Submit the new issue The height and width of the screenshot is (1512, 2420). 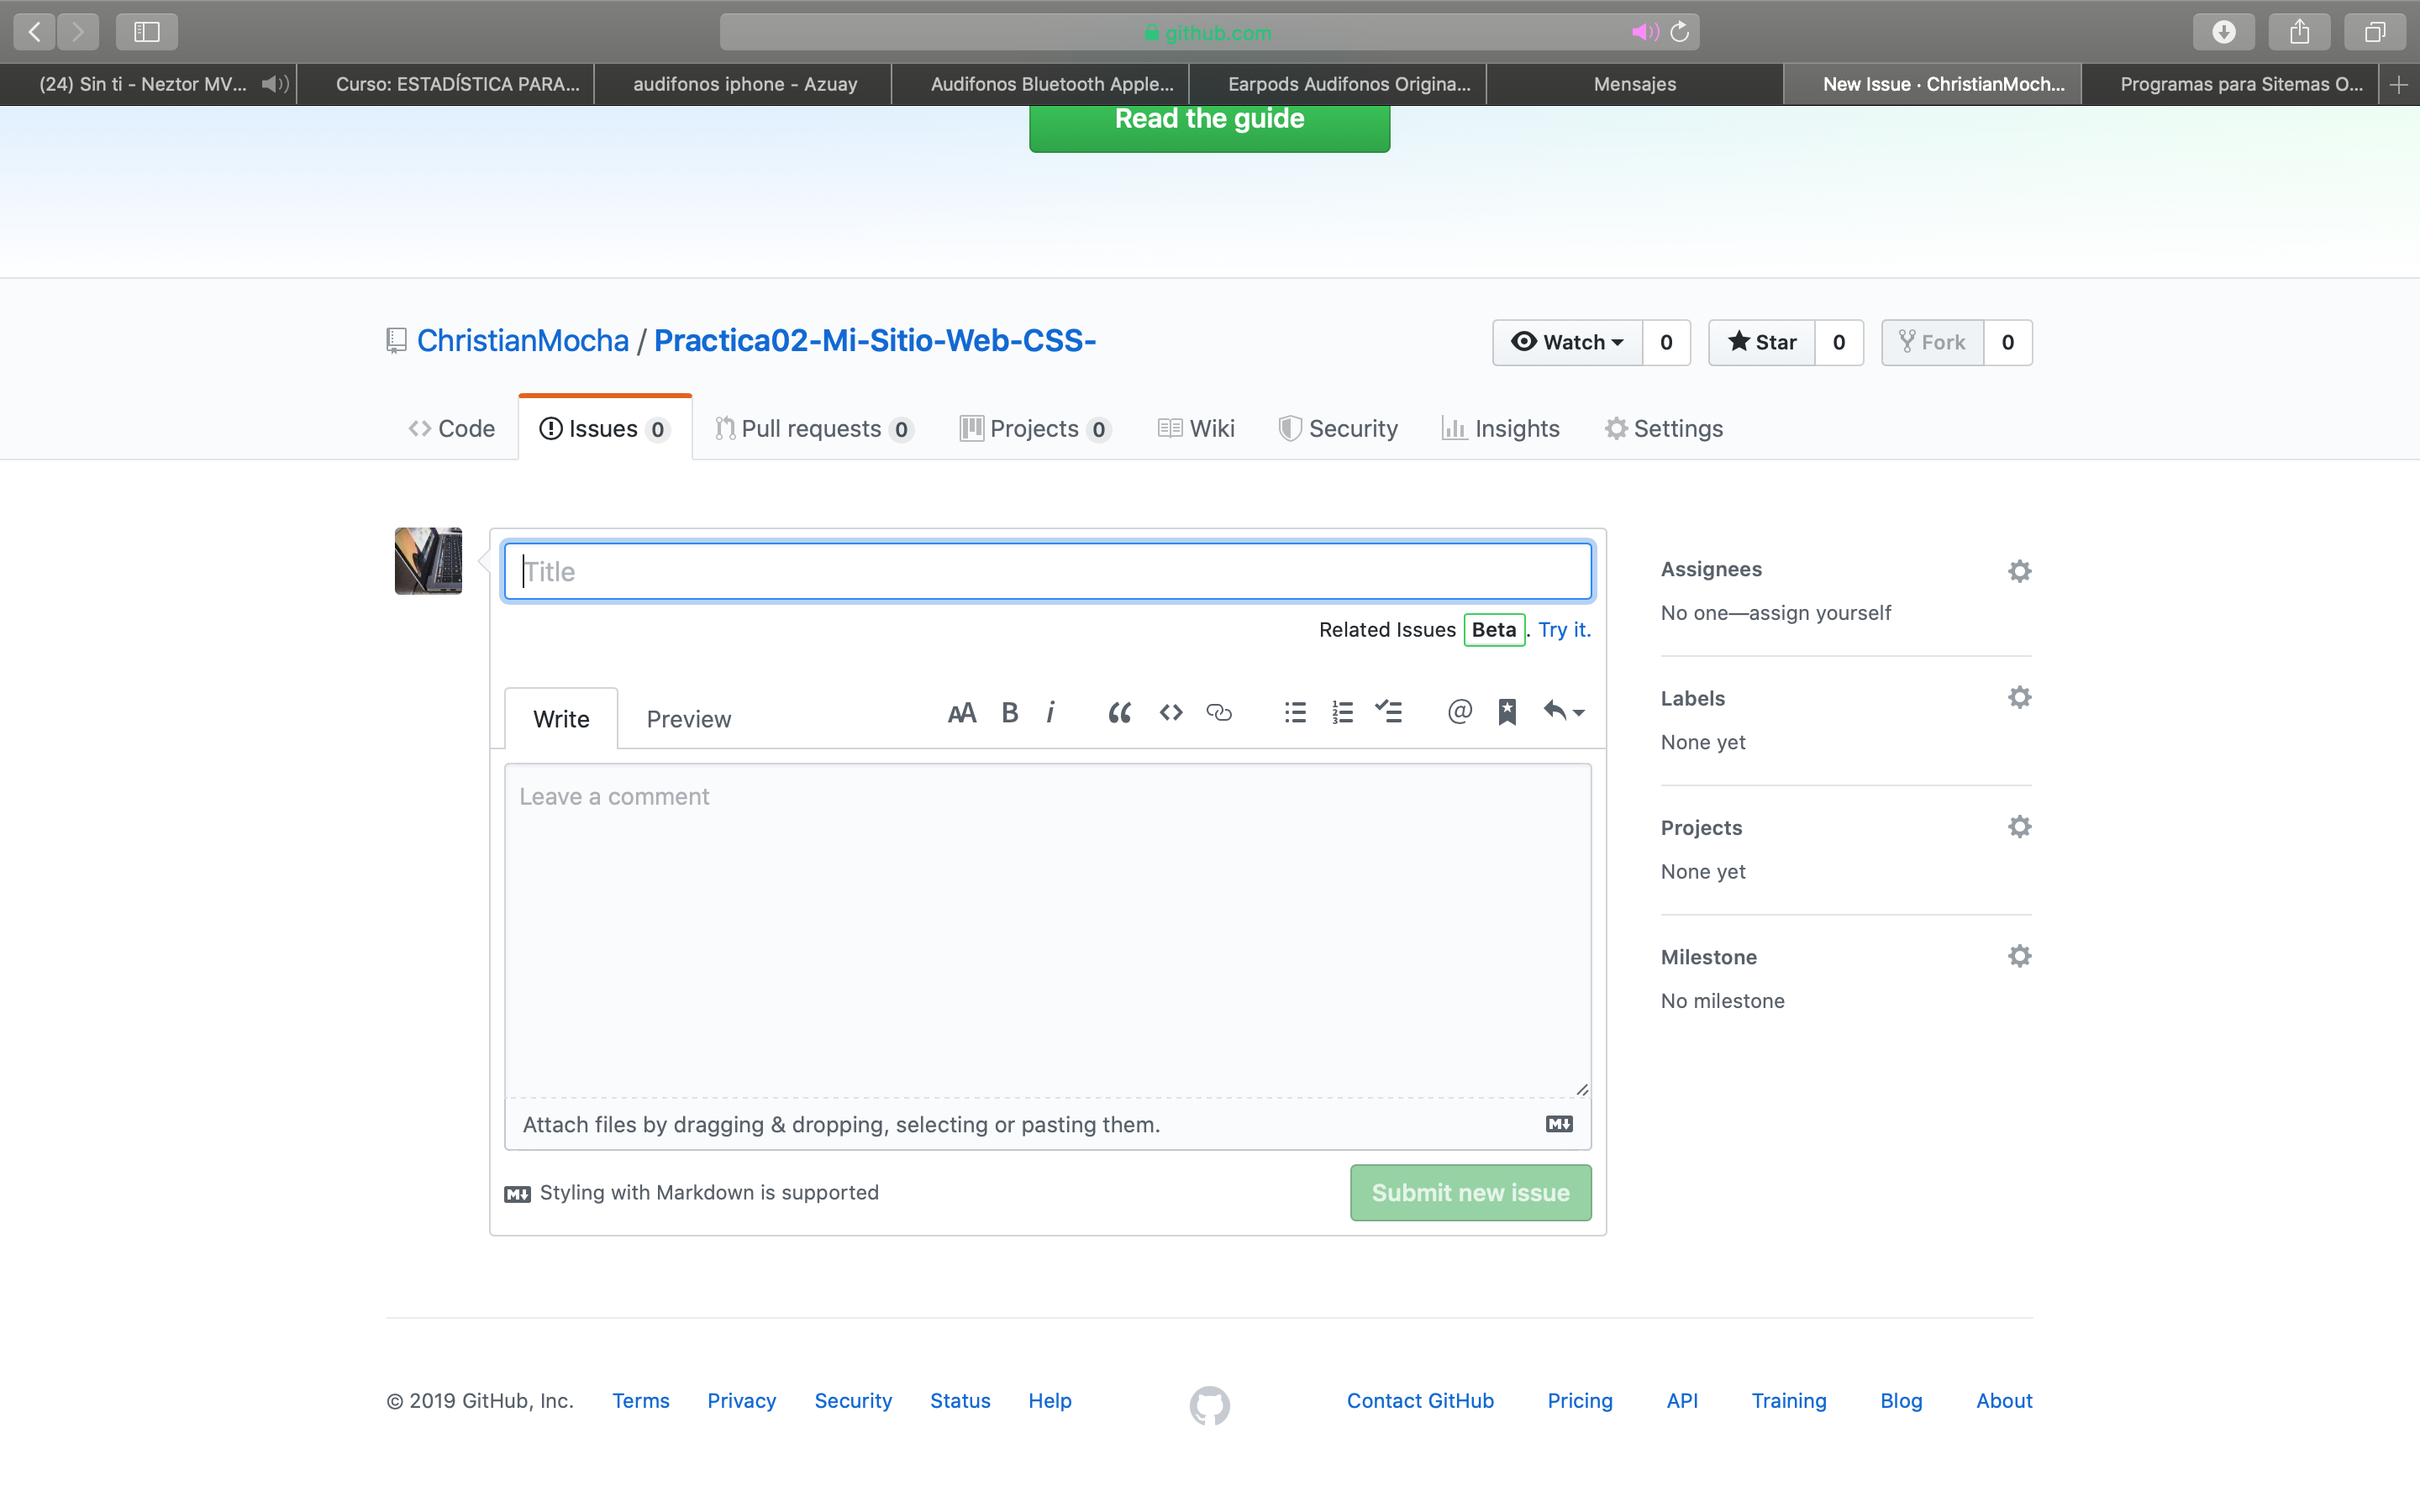1469,1192
